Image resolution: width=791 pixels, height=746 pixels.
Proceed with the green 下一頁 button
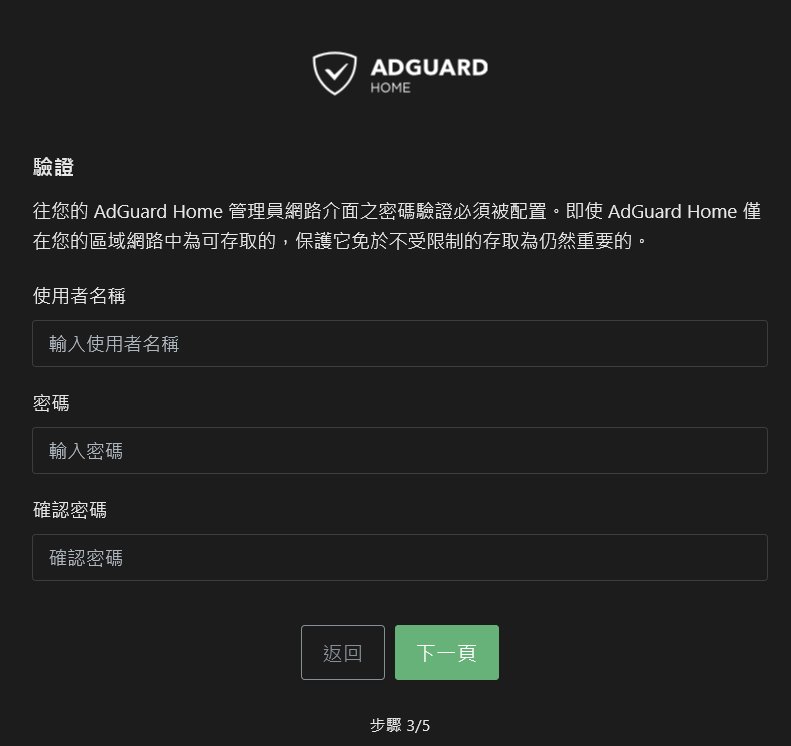coord(447,653)
